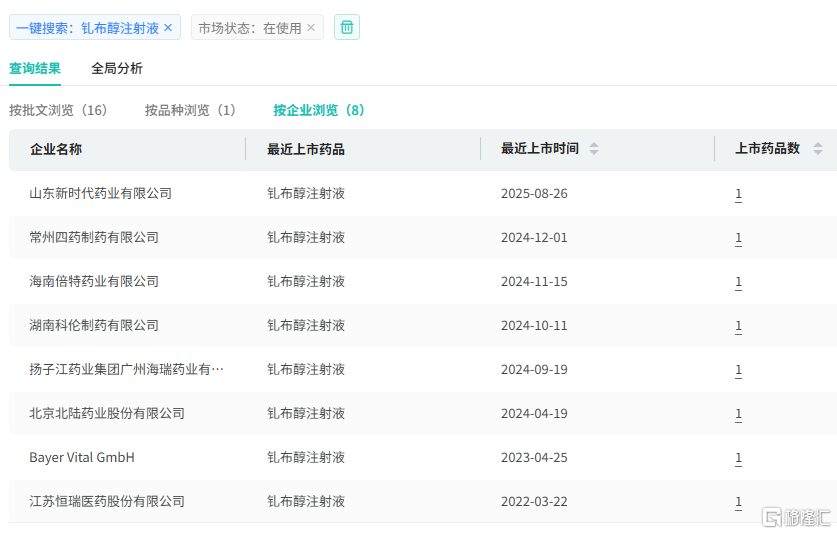Click date 2022-03-22 cell
Screen dimensions: 837x534
(534, 501)
